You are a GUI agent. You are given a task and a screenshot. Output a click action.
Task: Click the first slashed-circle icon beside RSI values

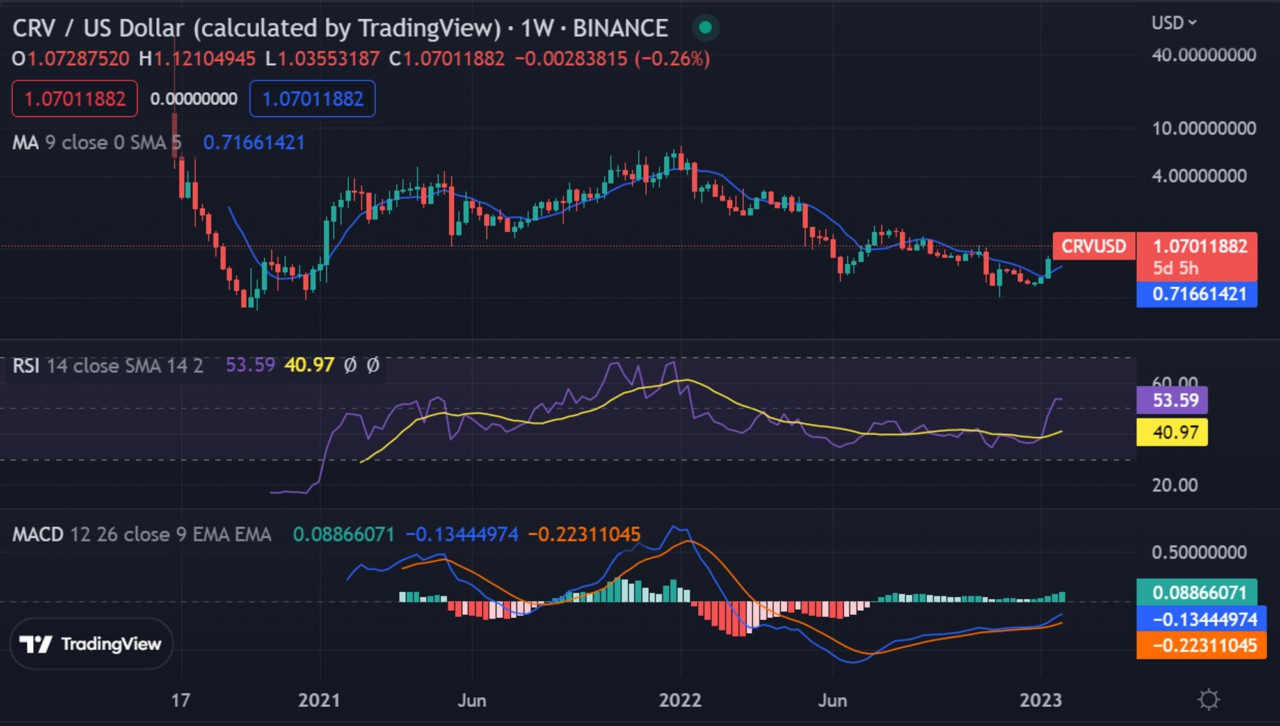[349, 365]
